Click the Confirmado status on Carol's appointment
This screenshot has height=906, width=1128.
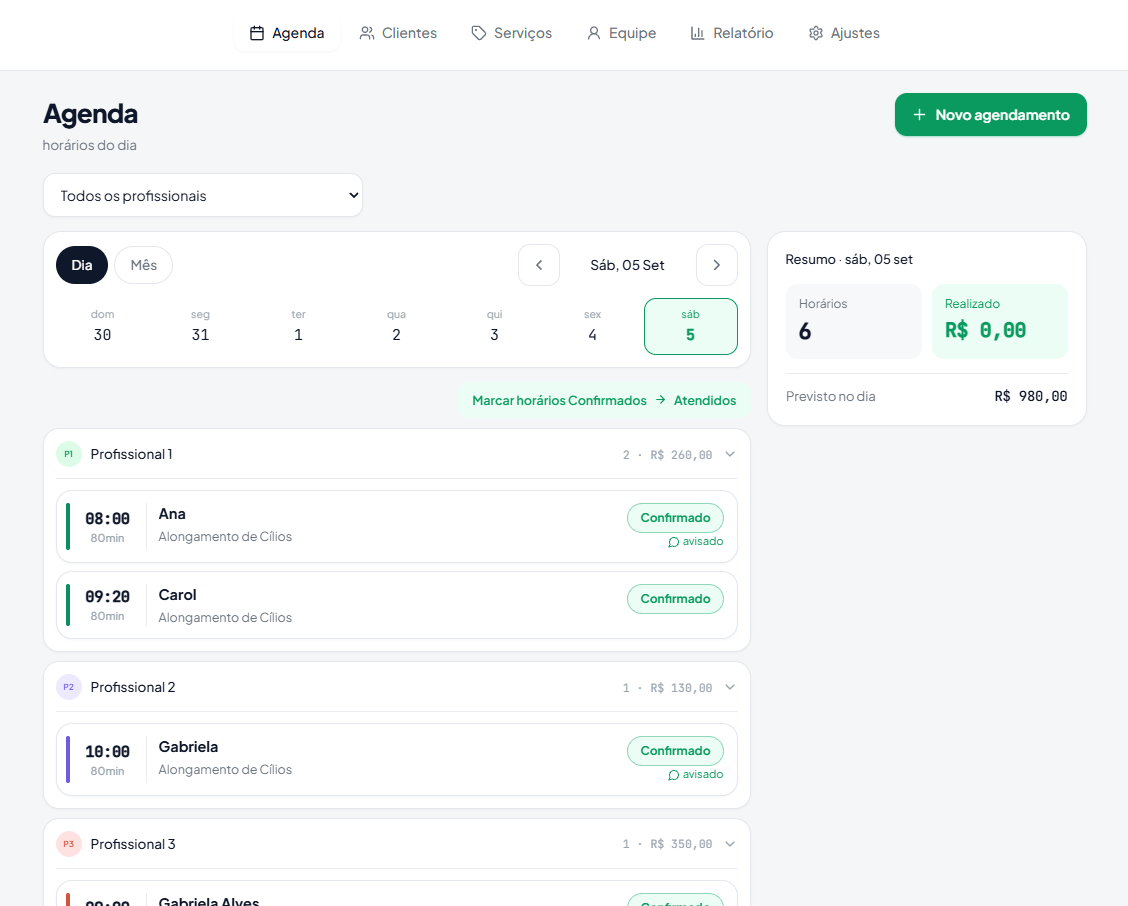click(676, 599)
